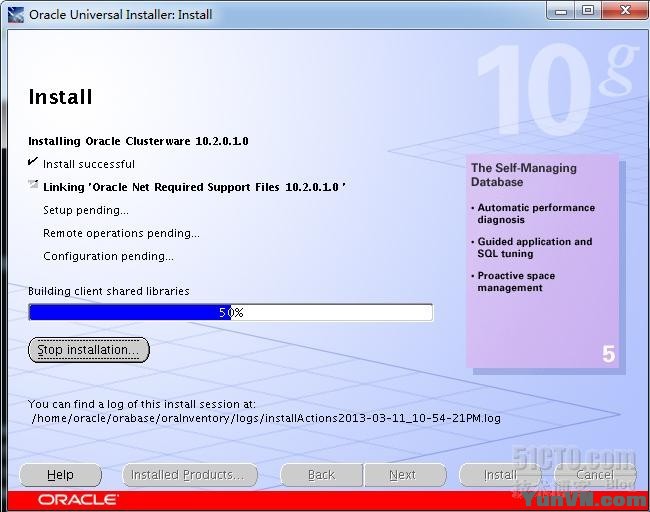Click slide number 5 on purple panel

pos(609,354)
